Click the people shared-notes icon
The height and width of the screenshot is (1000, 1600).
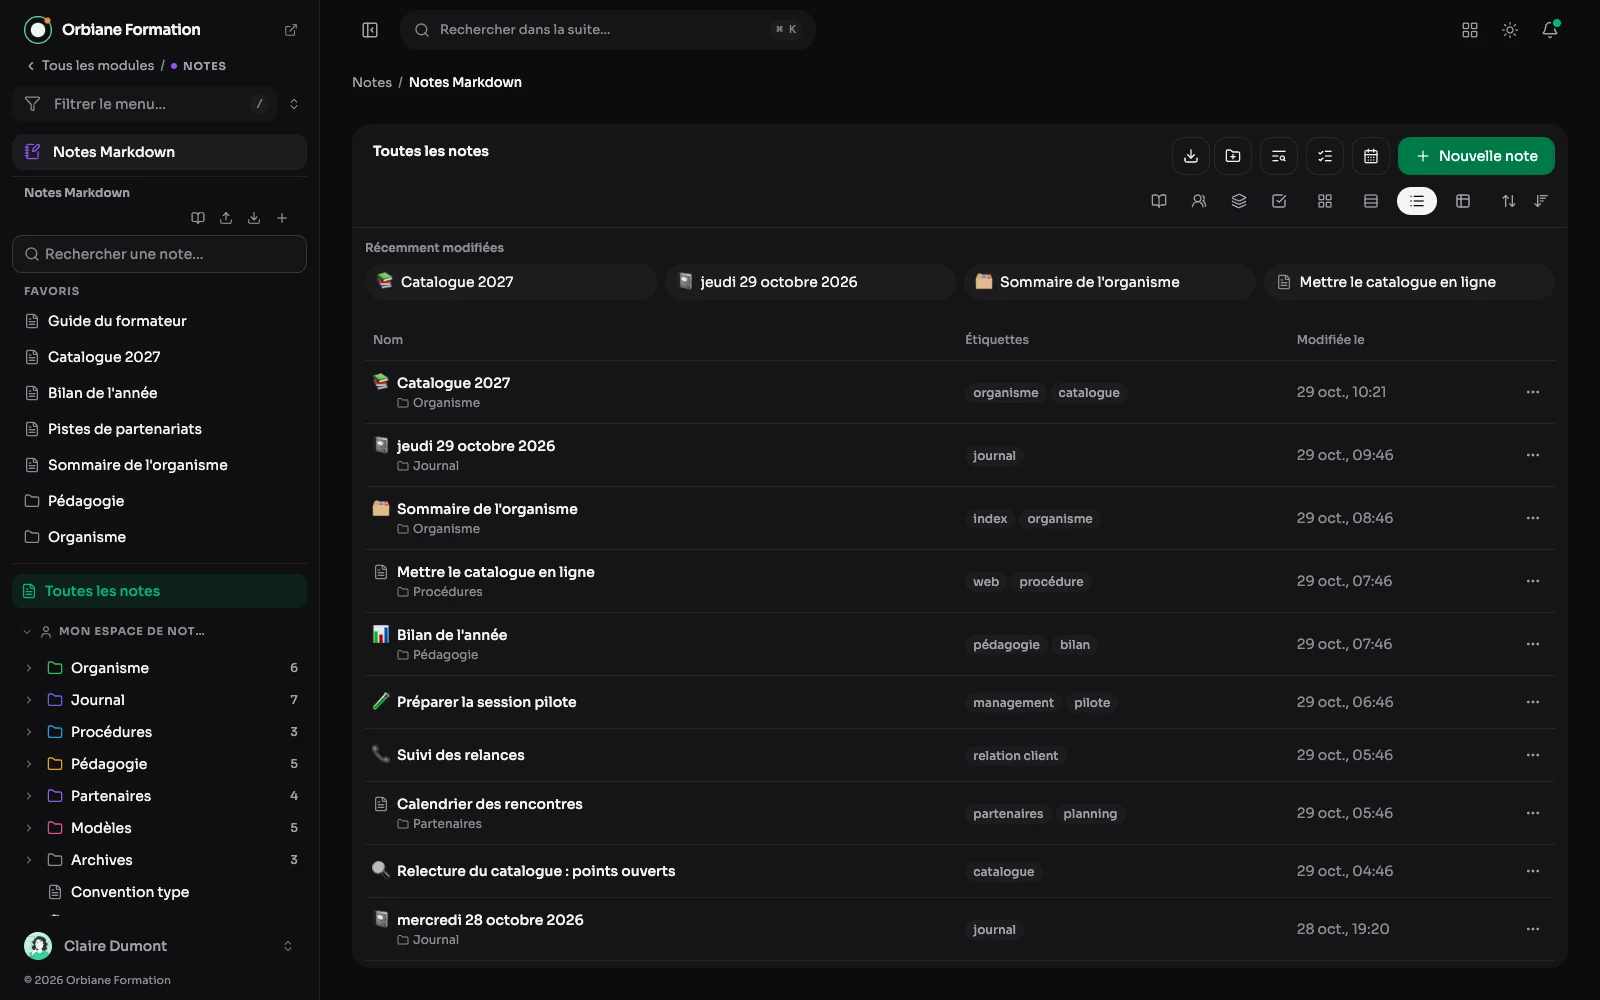(x=1199, y=201)
